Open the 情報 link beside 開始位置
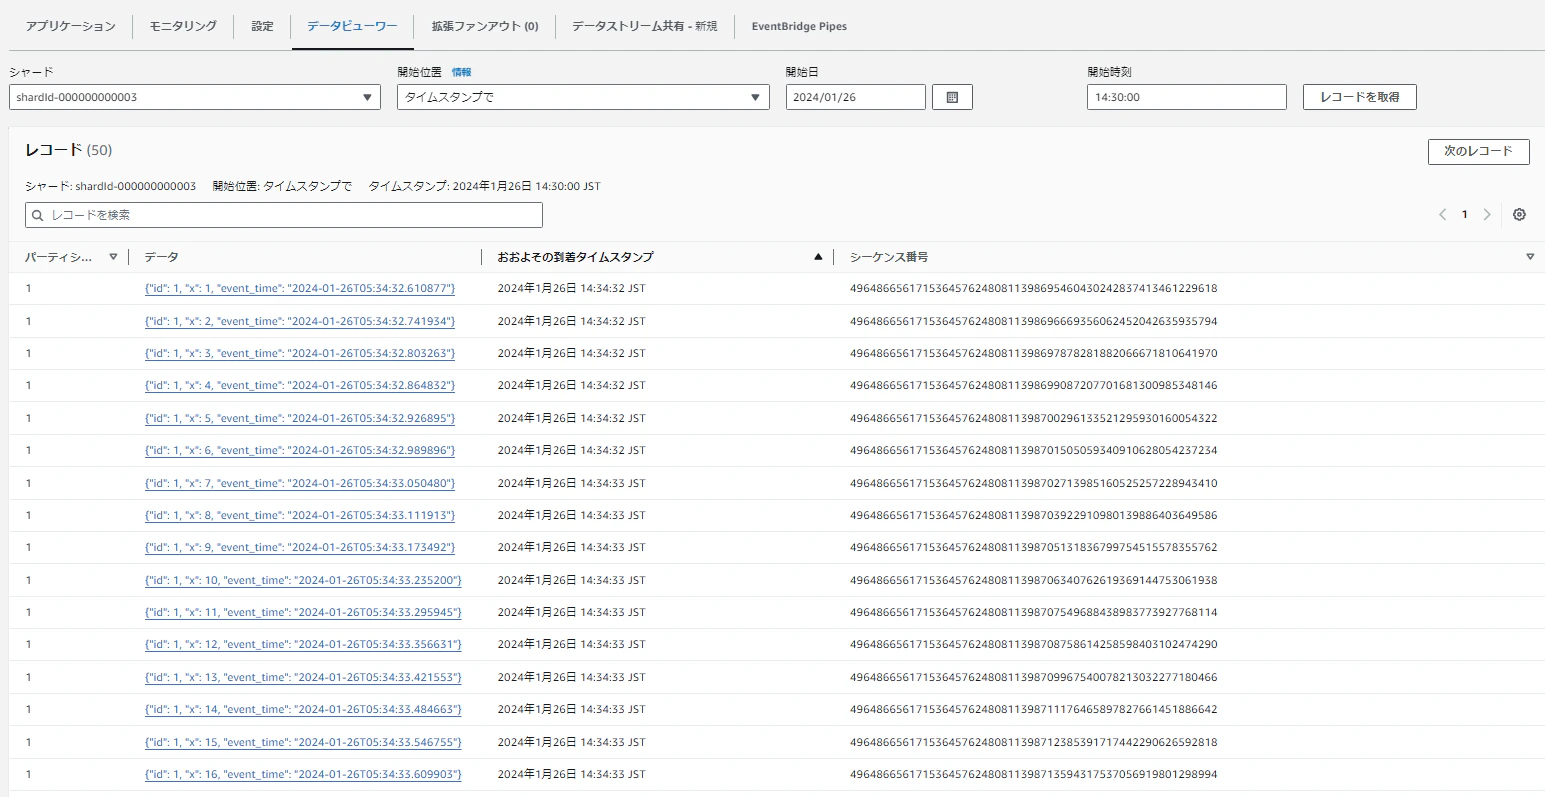Screen dimensions: 1545x797 coord(462,71)
